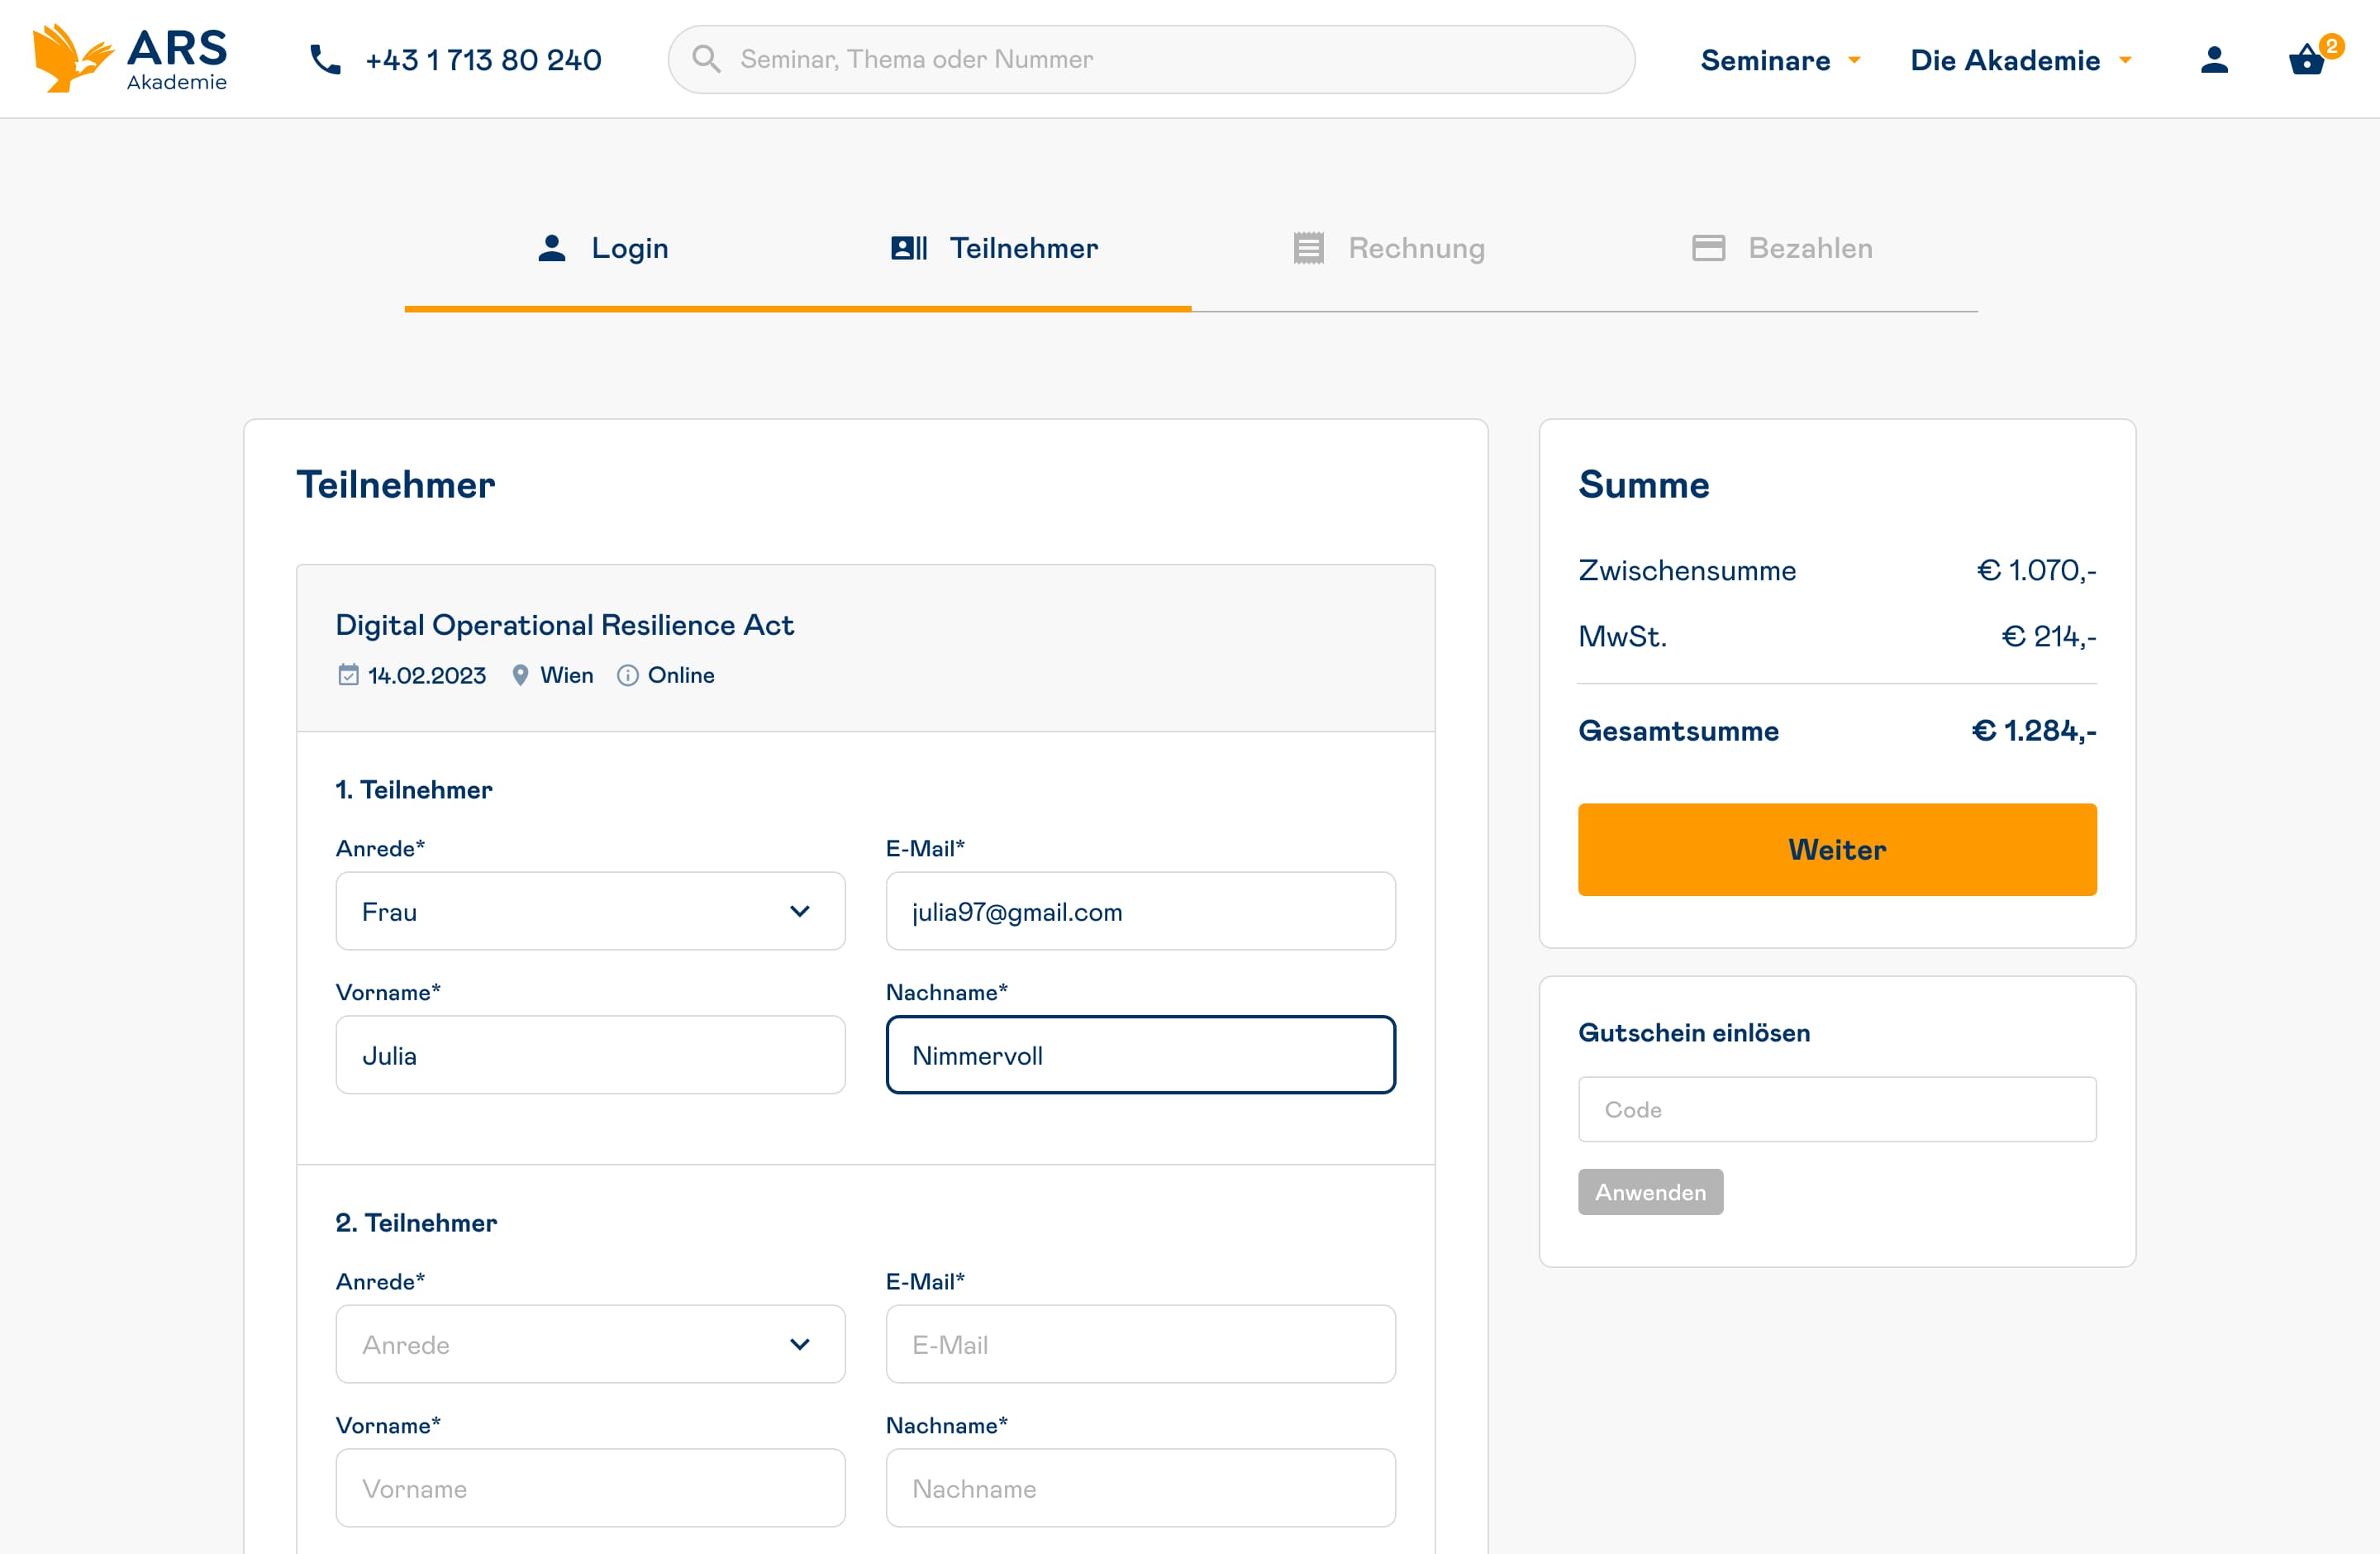Image resolution: width=2380 pixels, height=1554 pixels.
Task: Click the Bezahlen credit card icon
Action: 1708,248
